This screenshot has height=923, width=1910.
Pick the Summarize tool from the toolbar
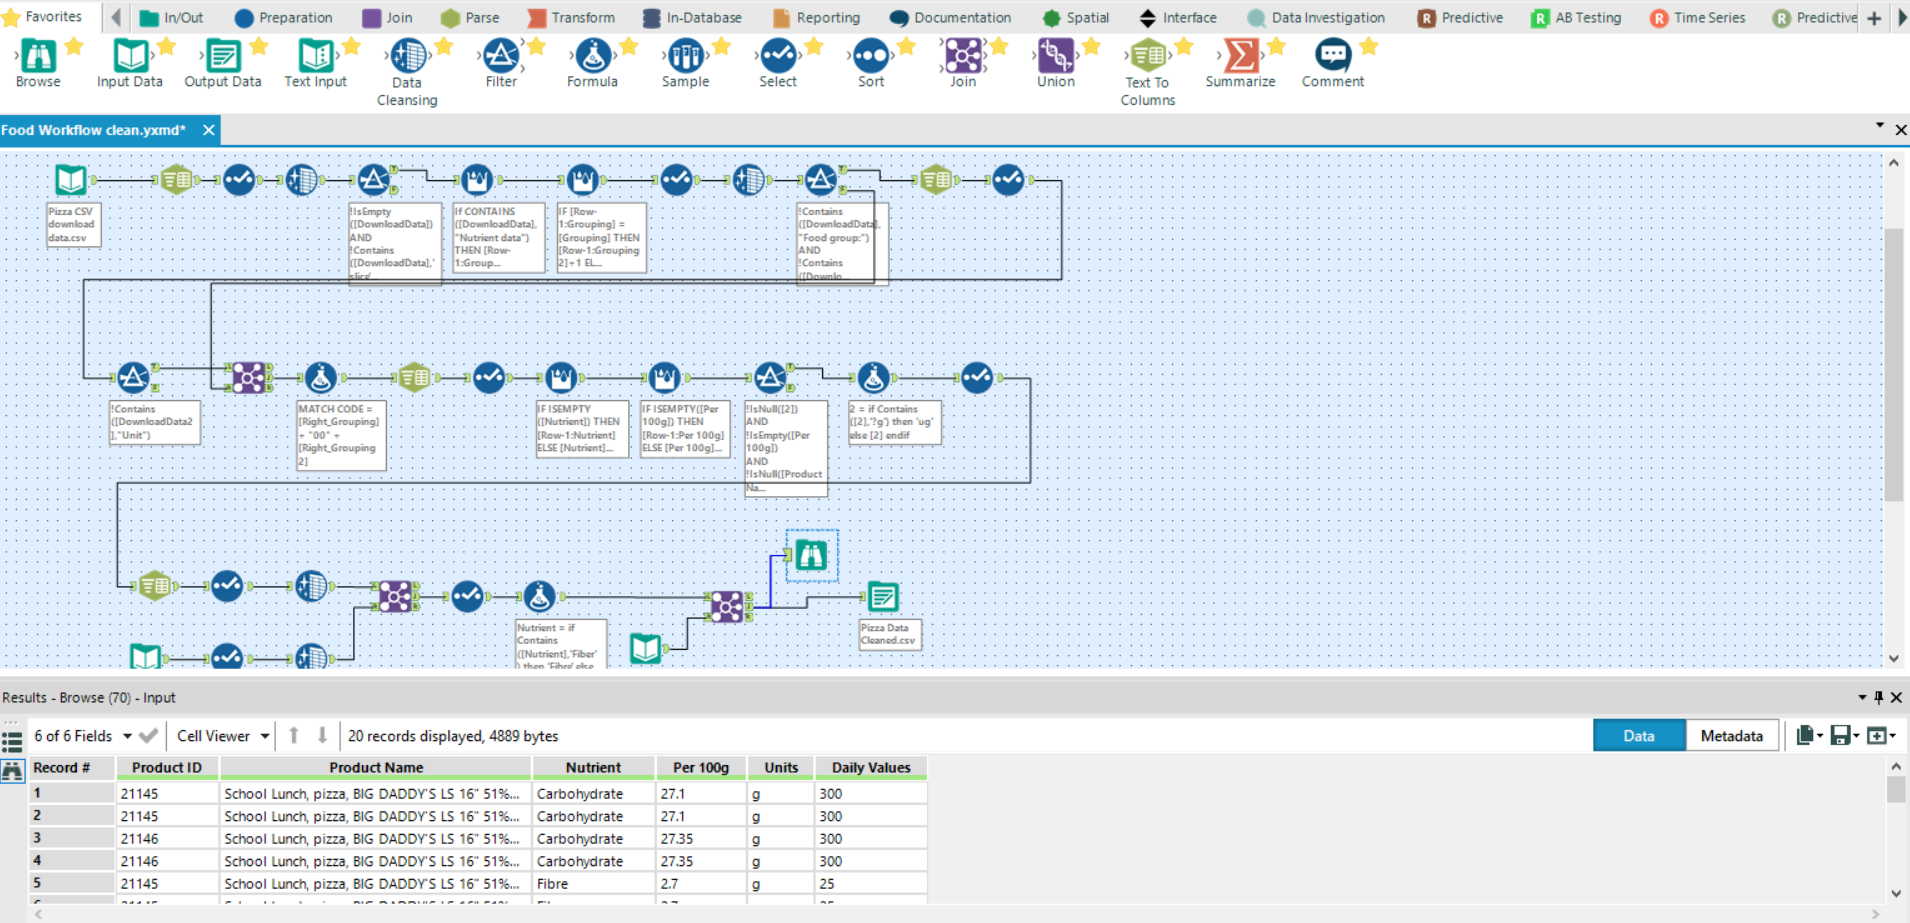click(x=1240, y=57)
